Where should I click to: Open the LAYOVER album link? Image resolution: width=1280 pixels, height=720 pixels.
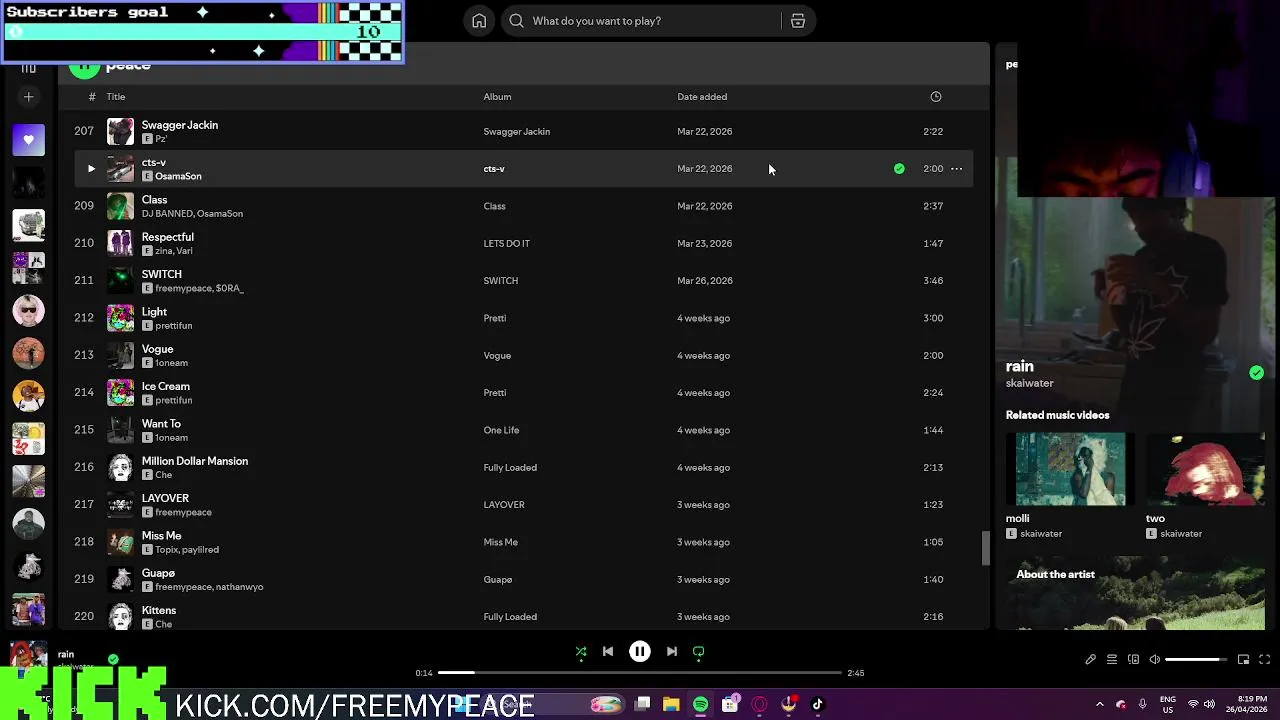(504, 505)
